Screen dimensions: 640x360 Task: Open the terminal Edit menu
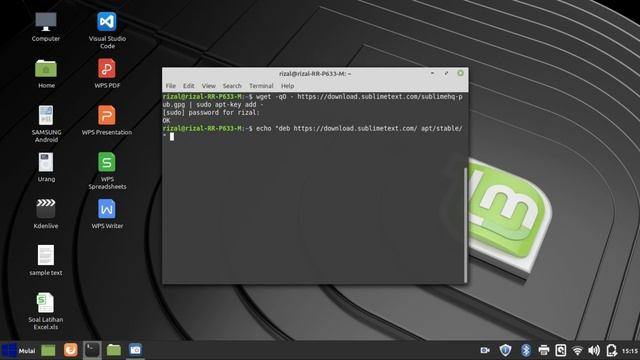(x=189, y=86)
